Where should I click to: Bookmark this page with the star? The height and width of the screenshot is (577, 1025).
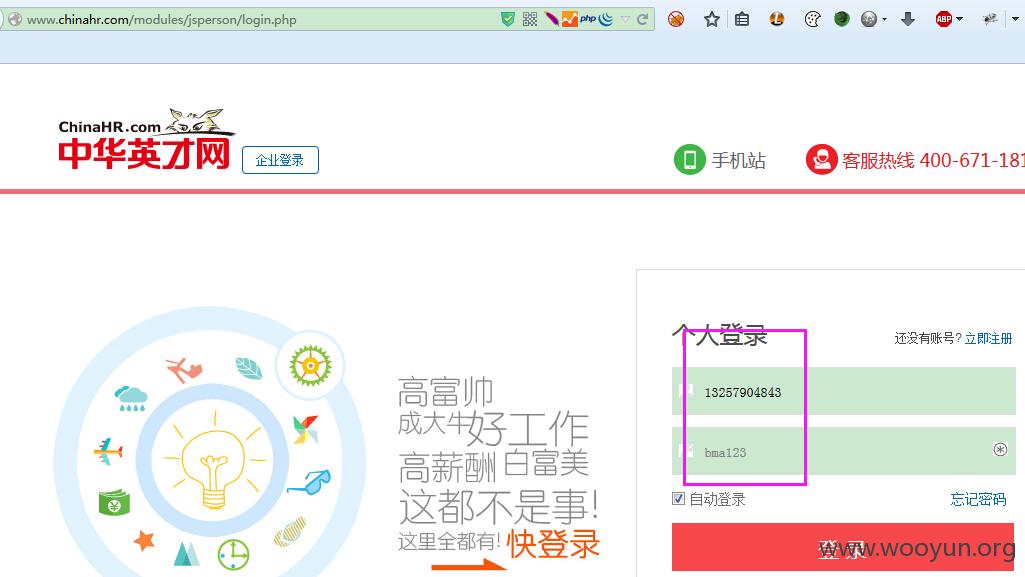712,20
